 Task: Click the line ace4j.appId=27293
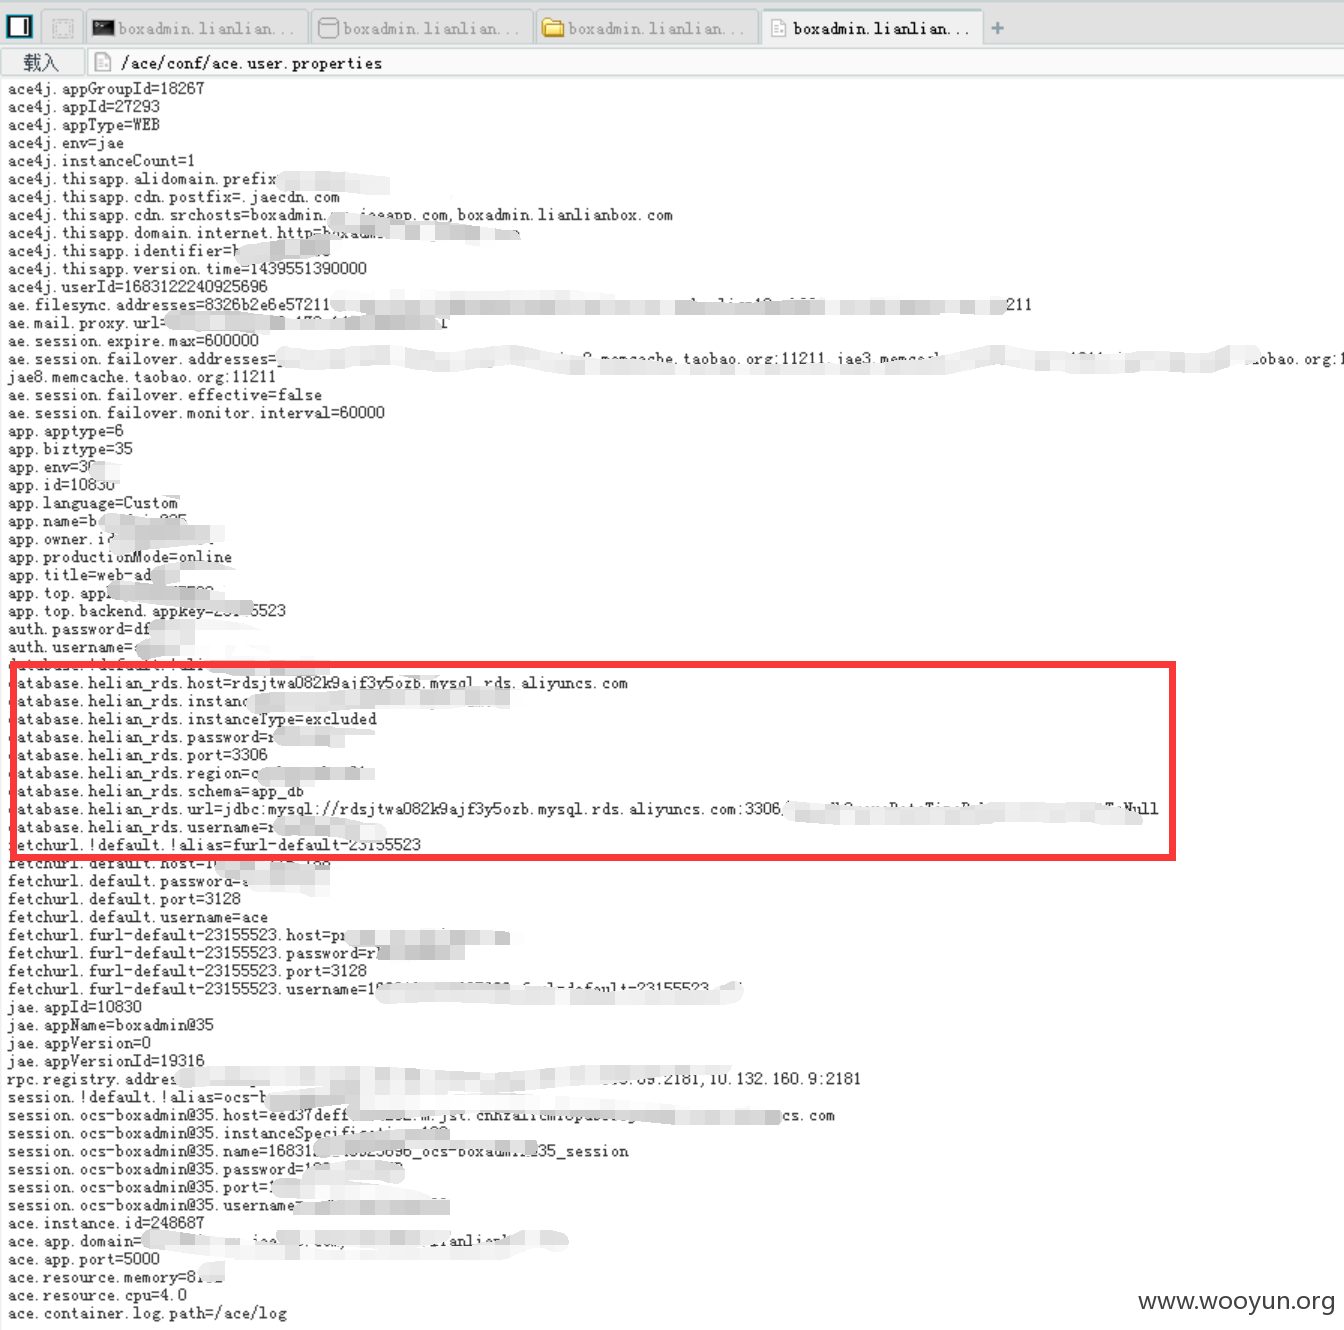(x=84, y=106)
